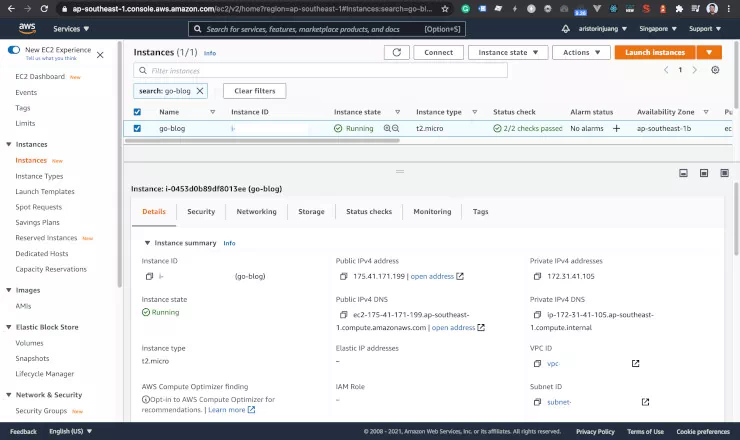This screenshot has width=740, height=440.
Task: Bookmark this page with star icon
Action: (x=445, y=8)
